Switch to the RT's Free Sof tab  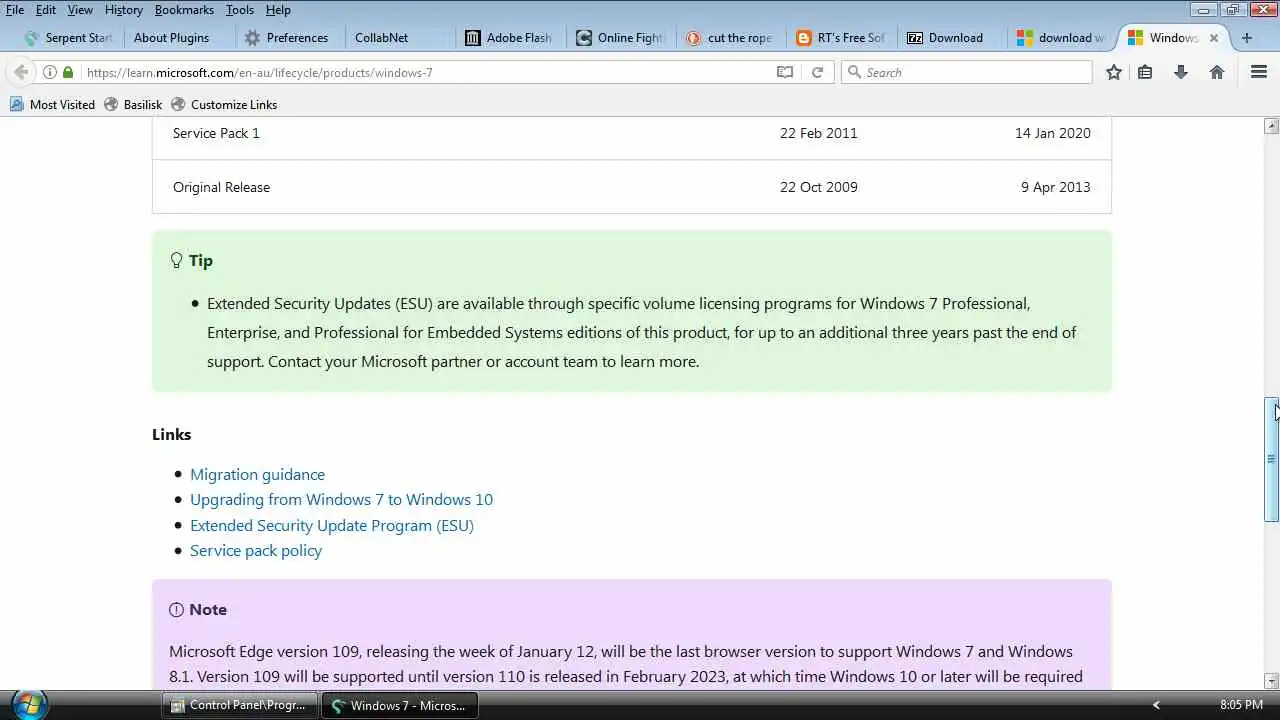pos(840,38)
